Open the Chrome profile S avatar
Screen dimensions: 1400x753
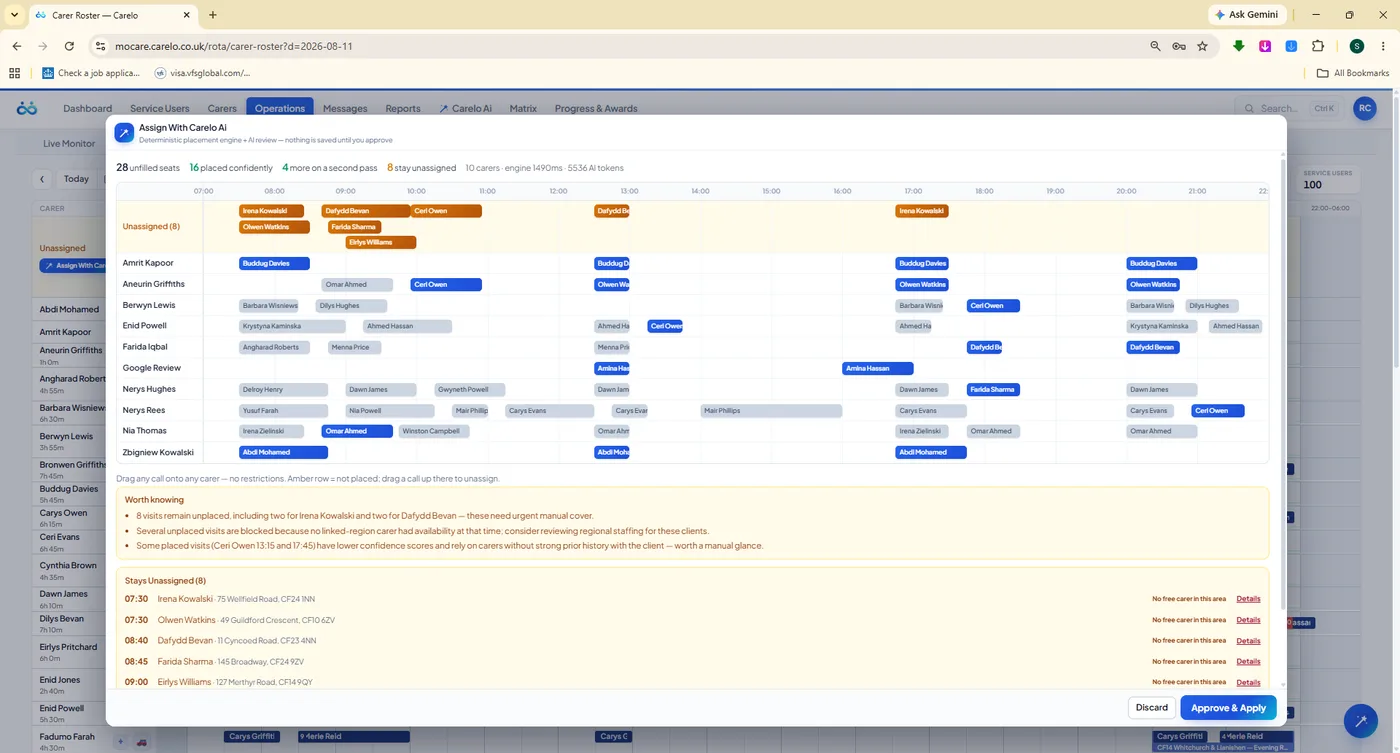[x=1356, y=46]
